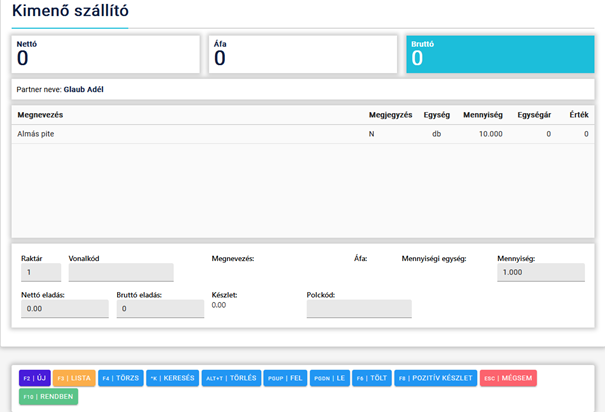
Task: Click the Raktár input field
Action: pyautogui.click(x=40, y=272)
